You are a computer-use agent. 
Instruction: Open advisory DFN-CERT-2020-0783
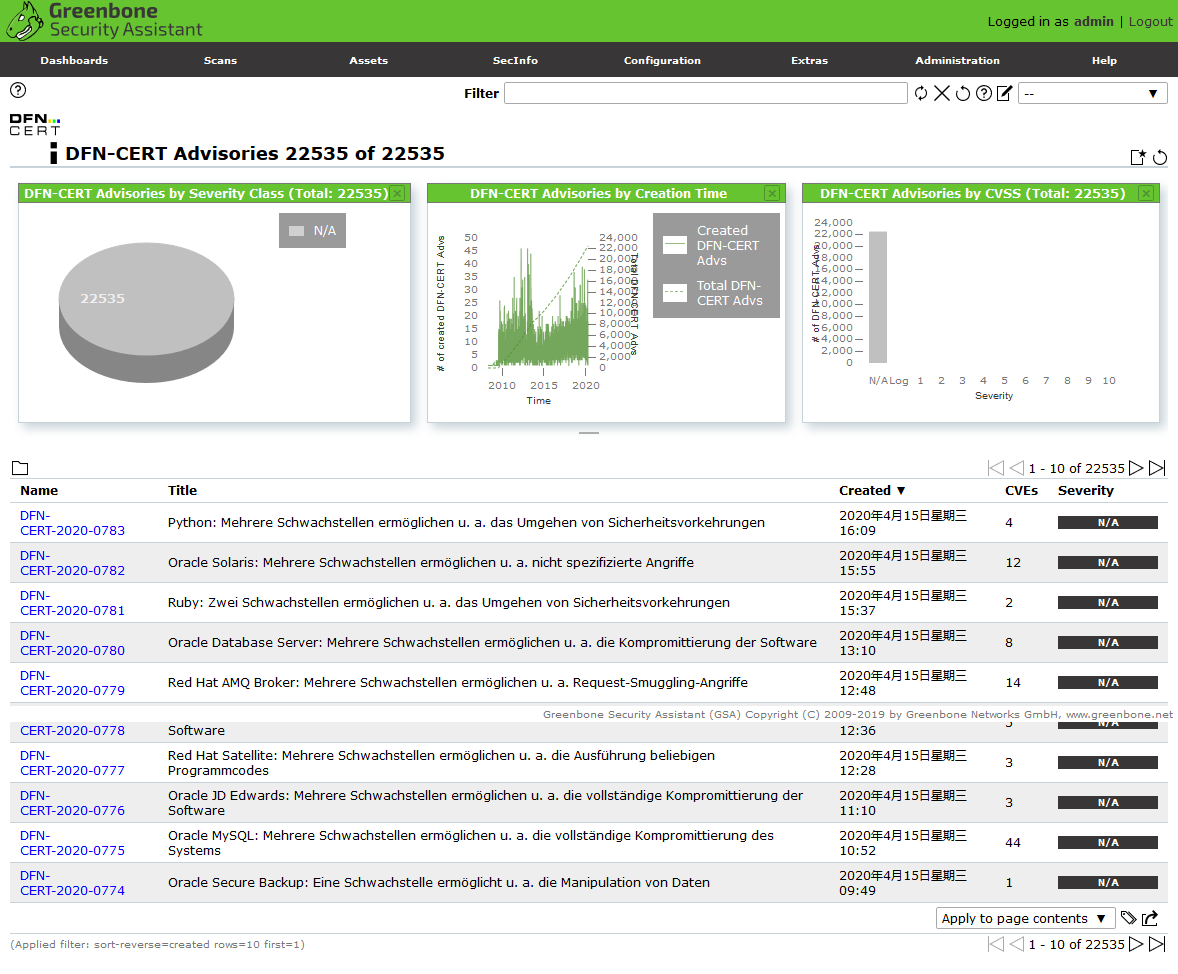72,523
